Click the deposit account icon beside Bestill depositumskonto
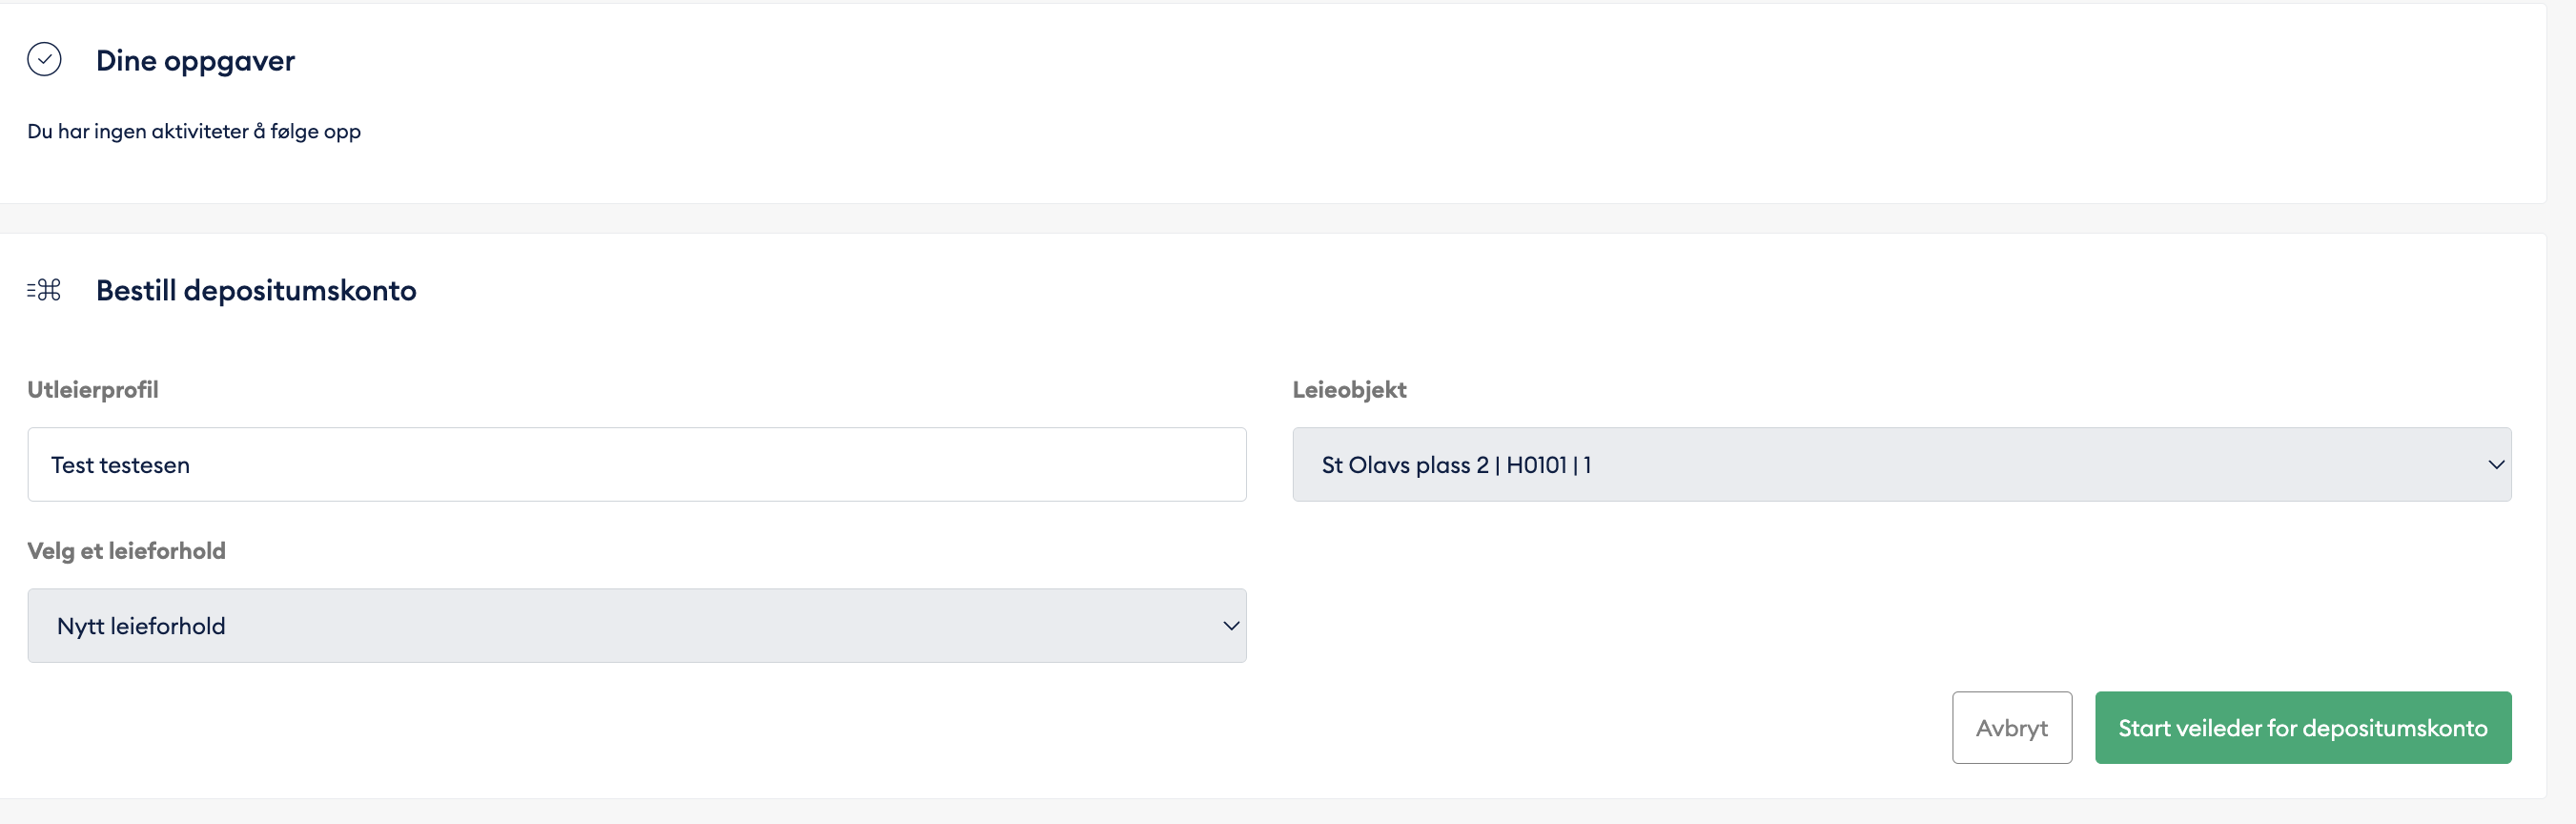The image size is (2576, 824). point(44,290)
